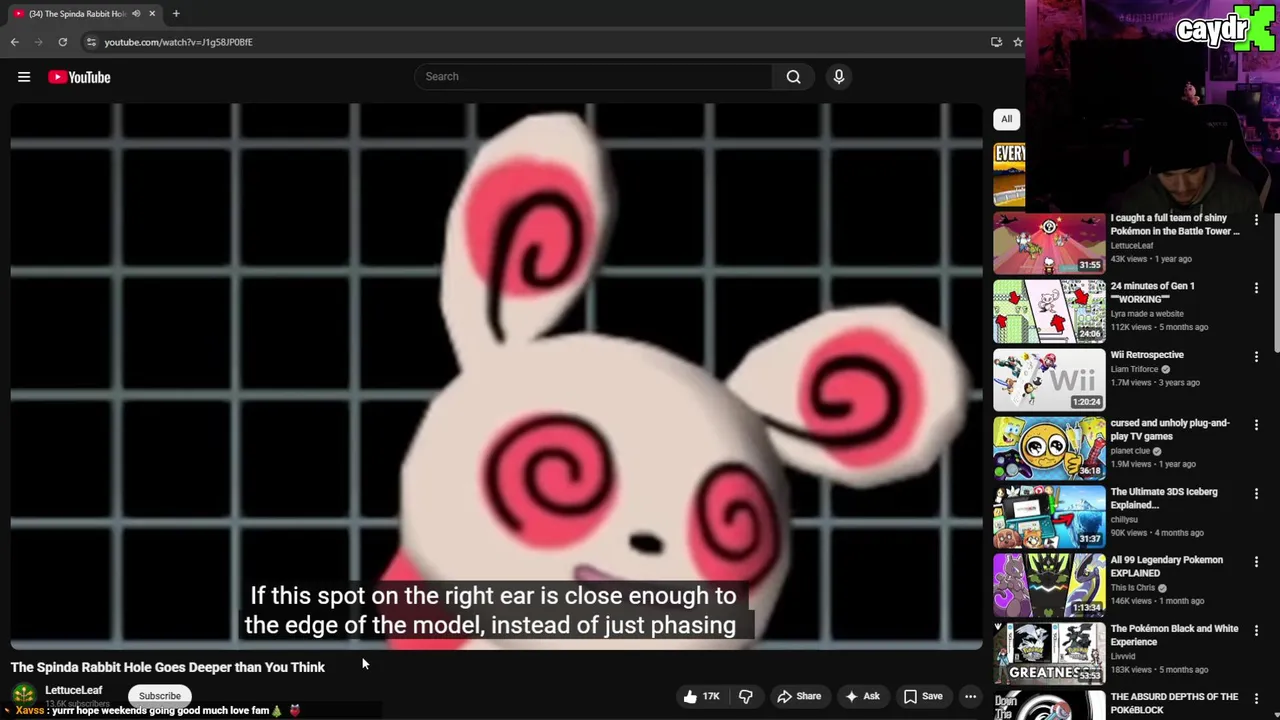1280x720 pixels.
Task: Select The Spinda Rabbit Hole browser tab
Action: coord(76,14)
